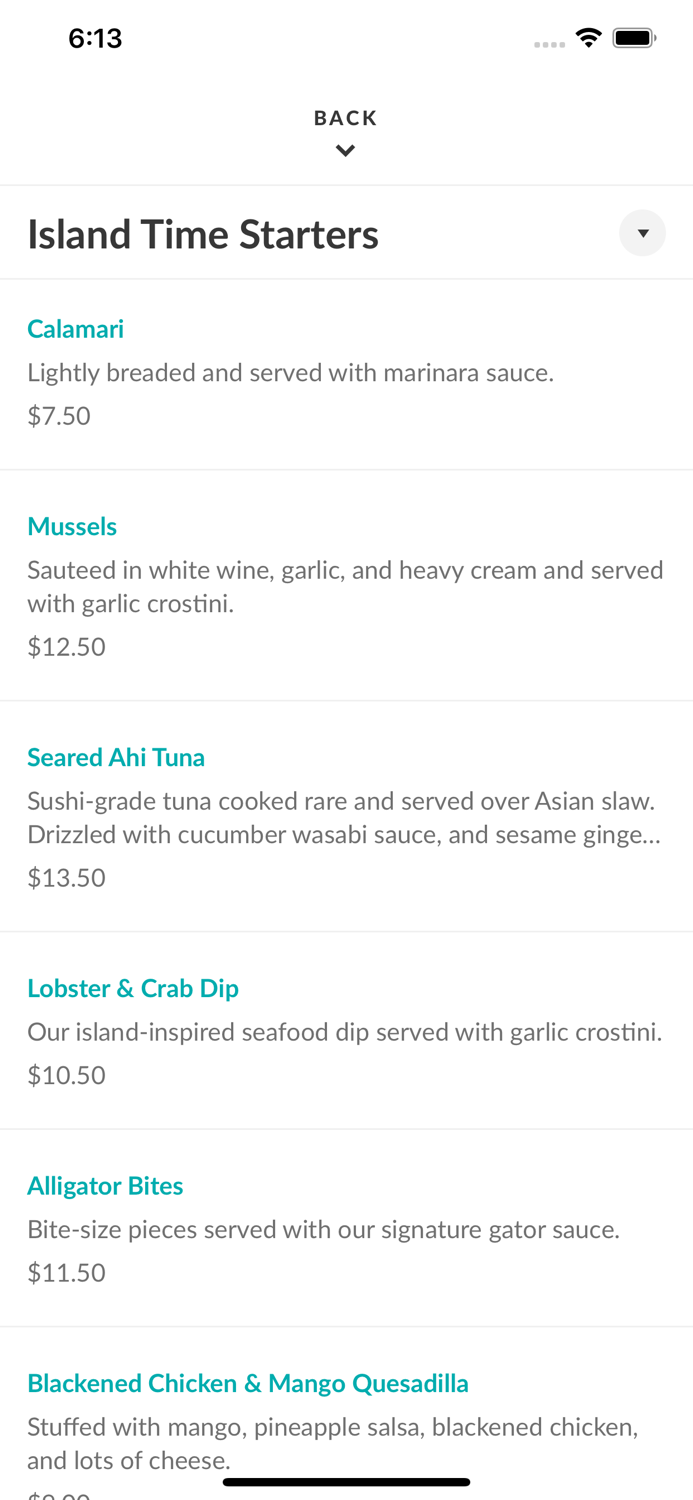Screen dimensions: 693x1500
Task: View the Seared Ahi Tuna entry
Action: click(116, 758)
